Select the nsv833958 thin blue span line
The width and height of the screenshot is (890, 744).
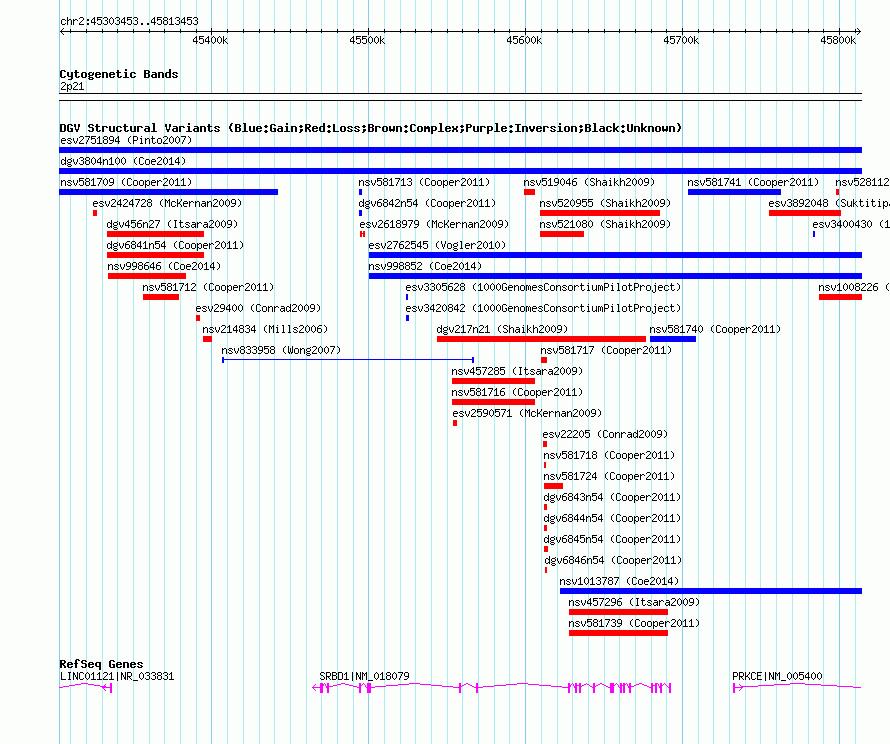click(348, 360)
